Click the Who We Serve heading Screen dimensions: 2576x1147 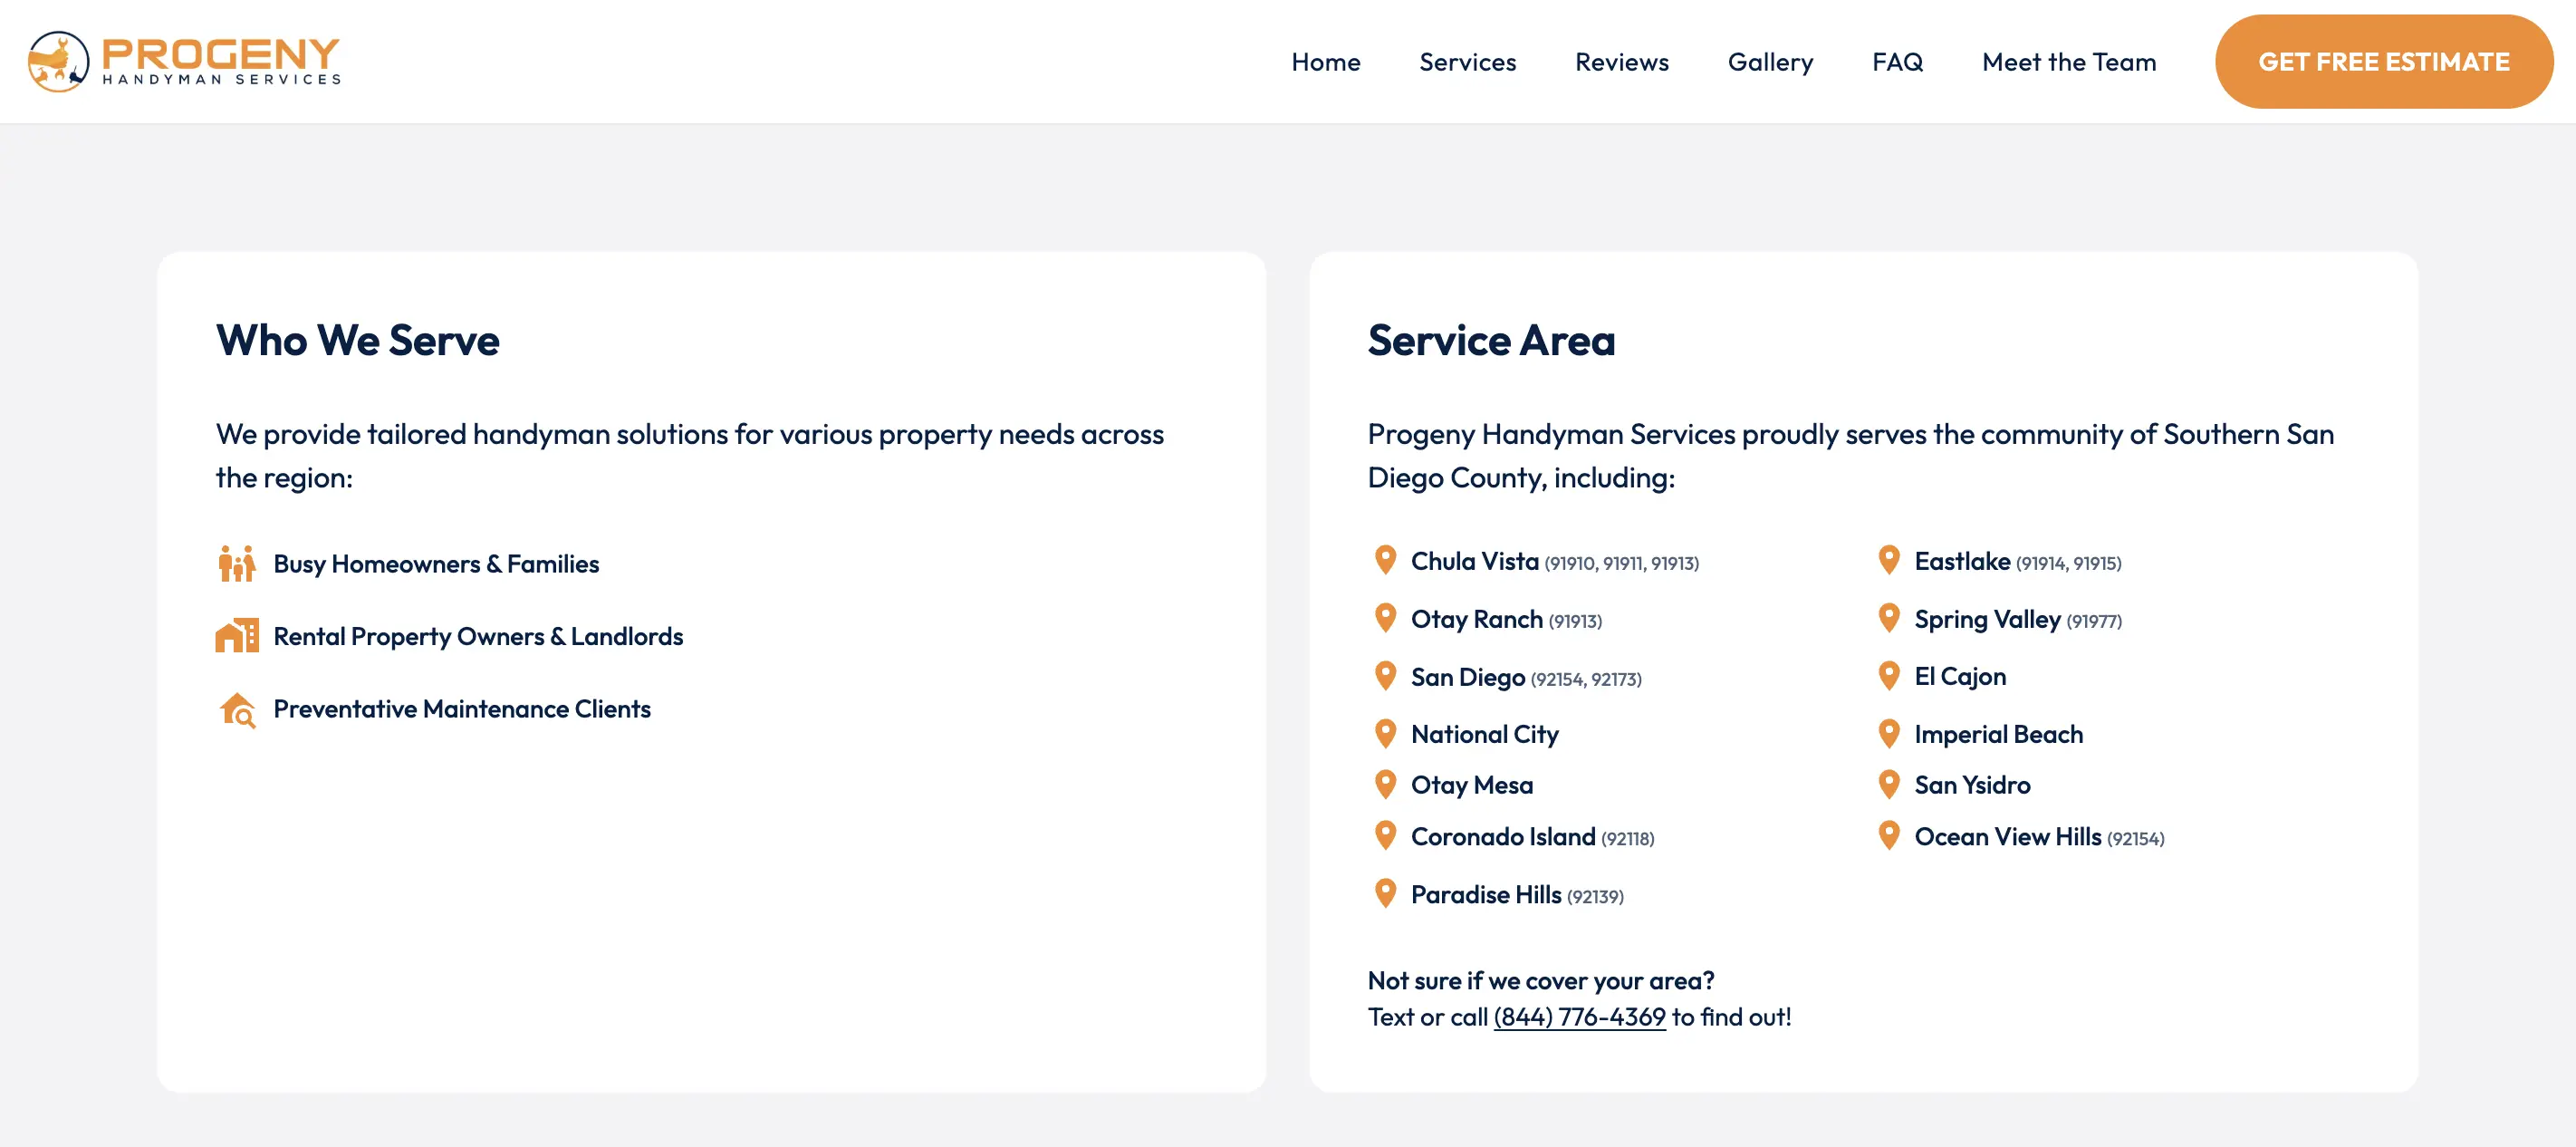click(357, 341)
